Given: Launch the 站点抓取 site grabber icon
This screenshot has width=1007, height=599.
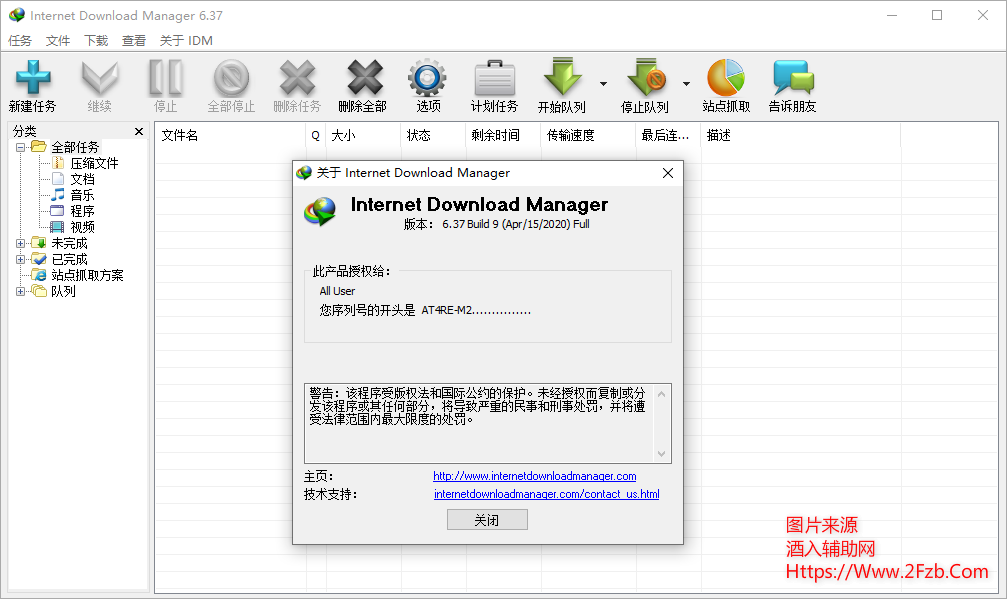Looking at the screenshot, I should tap(726, 79).
